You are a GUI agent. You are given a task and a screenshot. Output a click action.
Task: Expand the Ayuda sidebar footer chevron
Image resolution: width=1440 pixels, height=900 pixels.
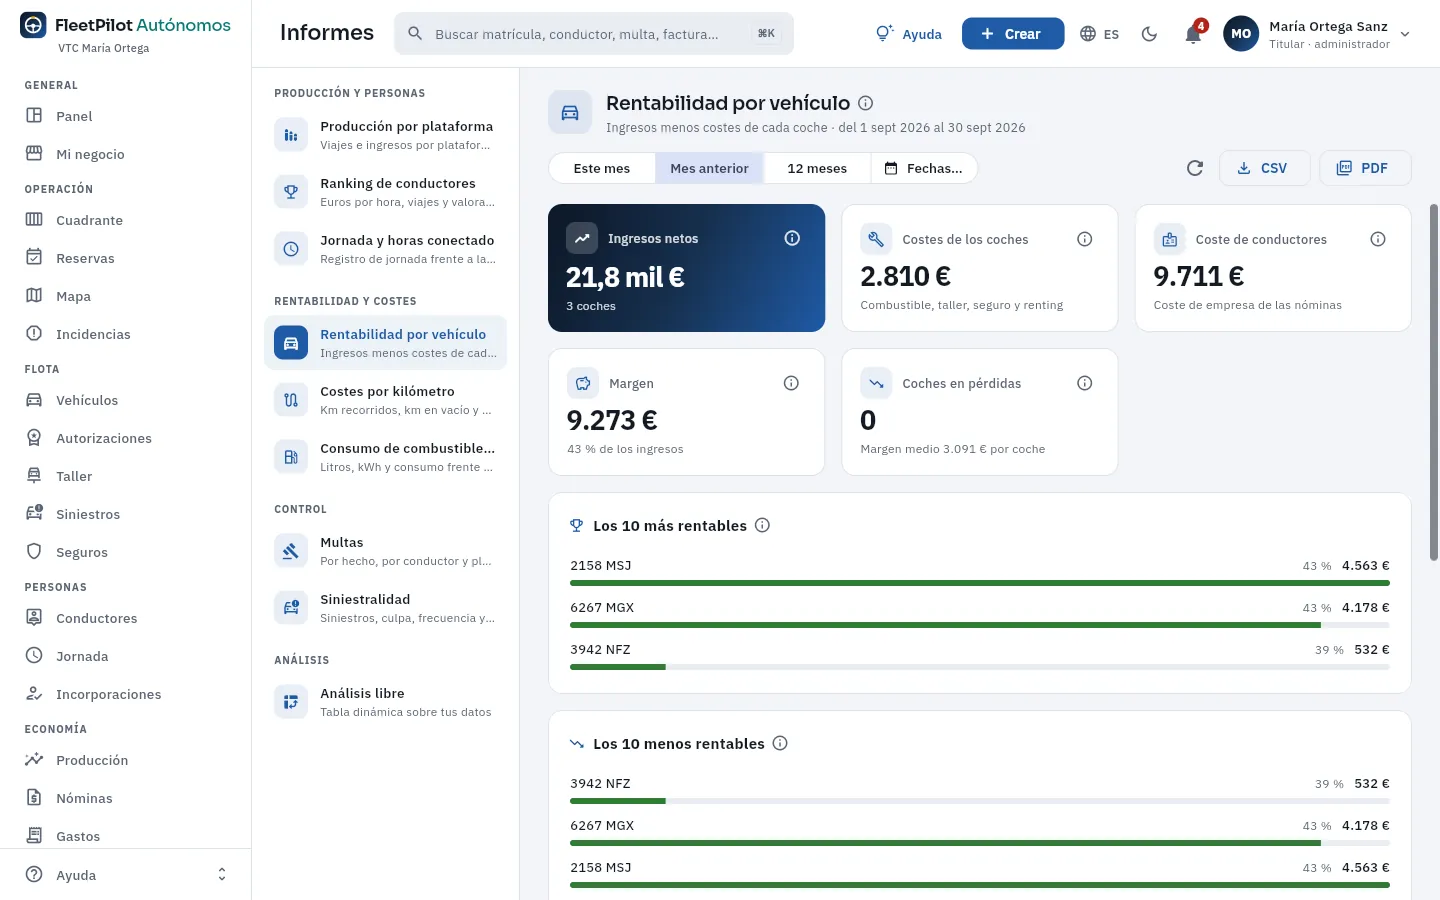click(222, 875)
